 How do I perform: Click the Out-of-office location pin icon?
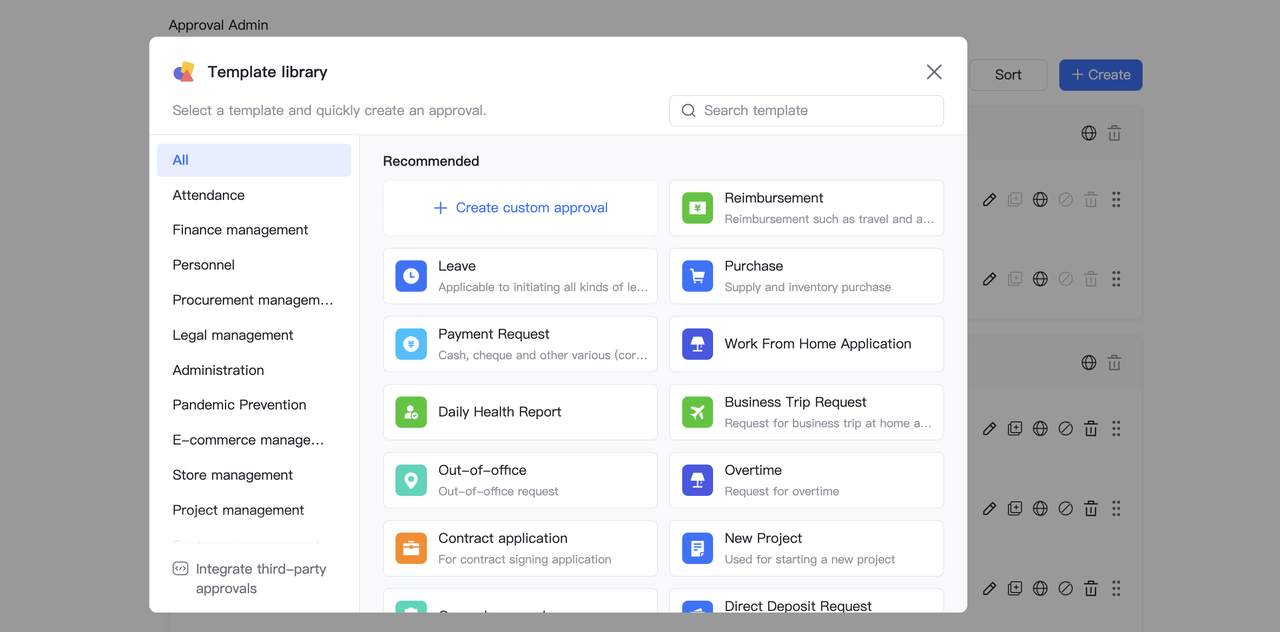(411, 480)
